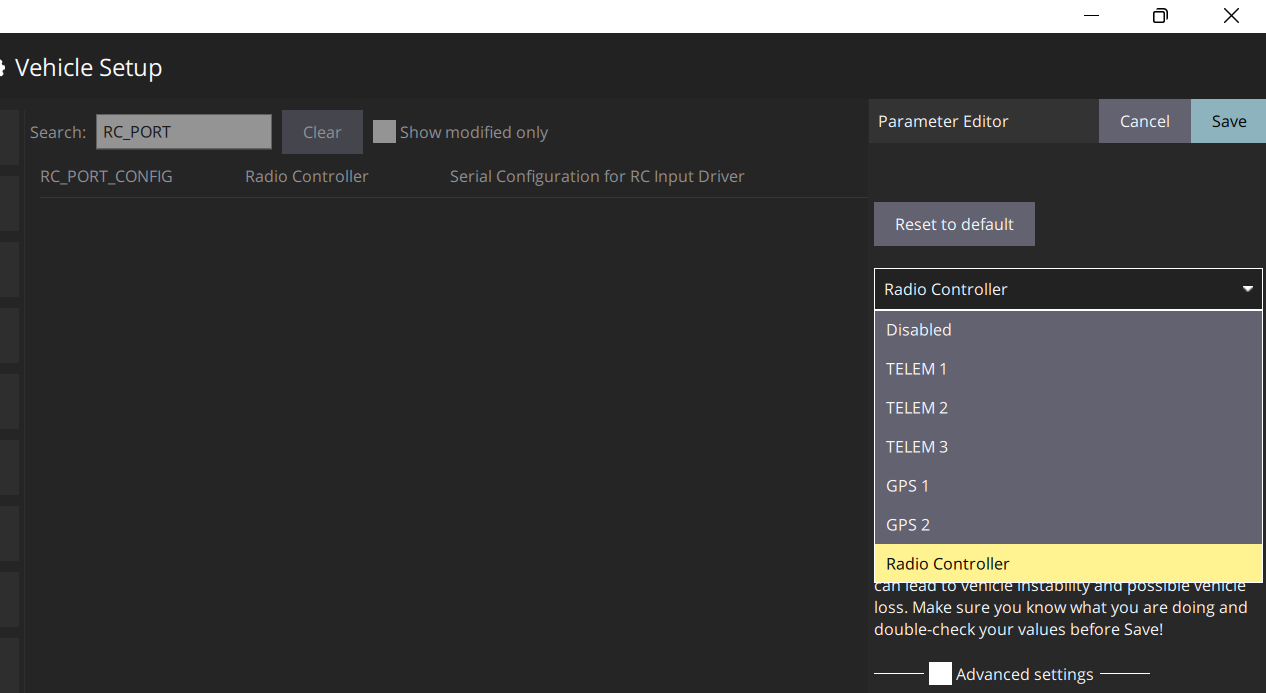
Task: Click Serial Configuration for RC Input Driver description
Action: click(597, 176)
